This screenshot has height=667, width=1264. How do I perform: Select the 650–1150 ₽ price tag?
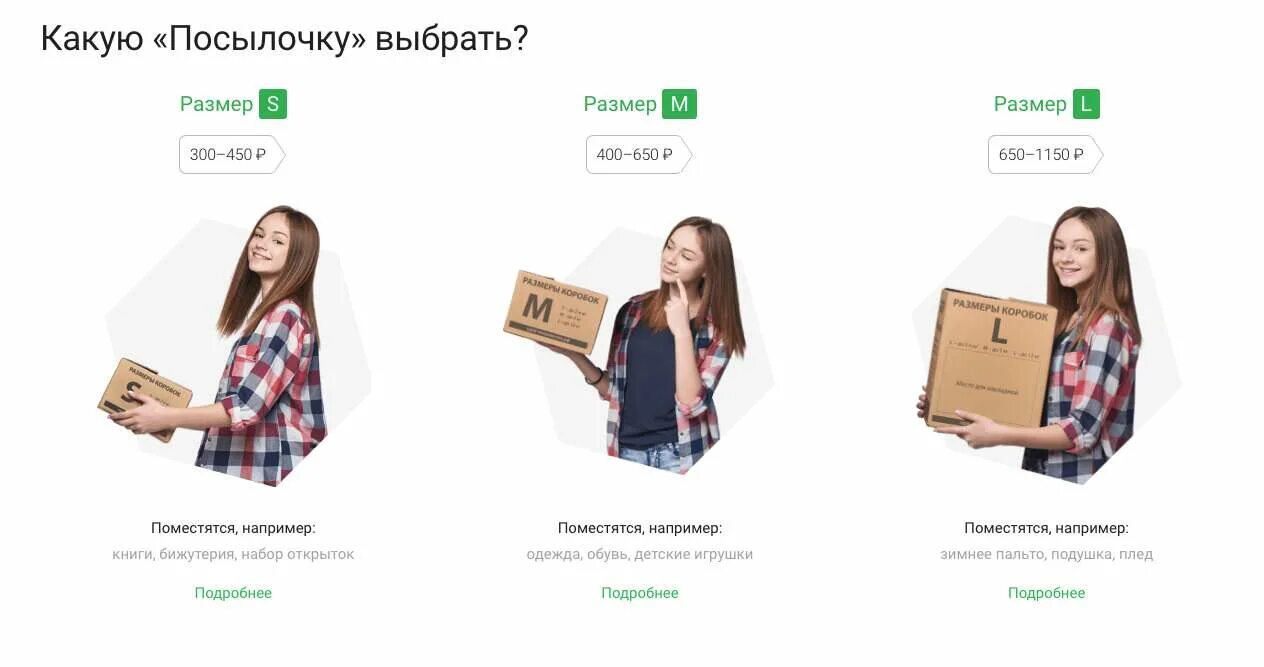[1046, 155]
